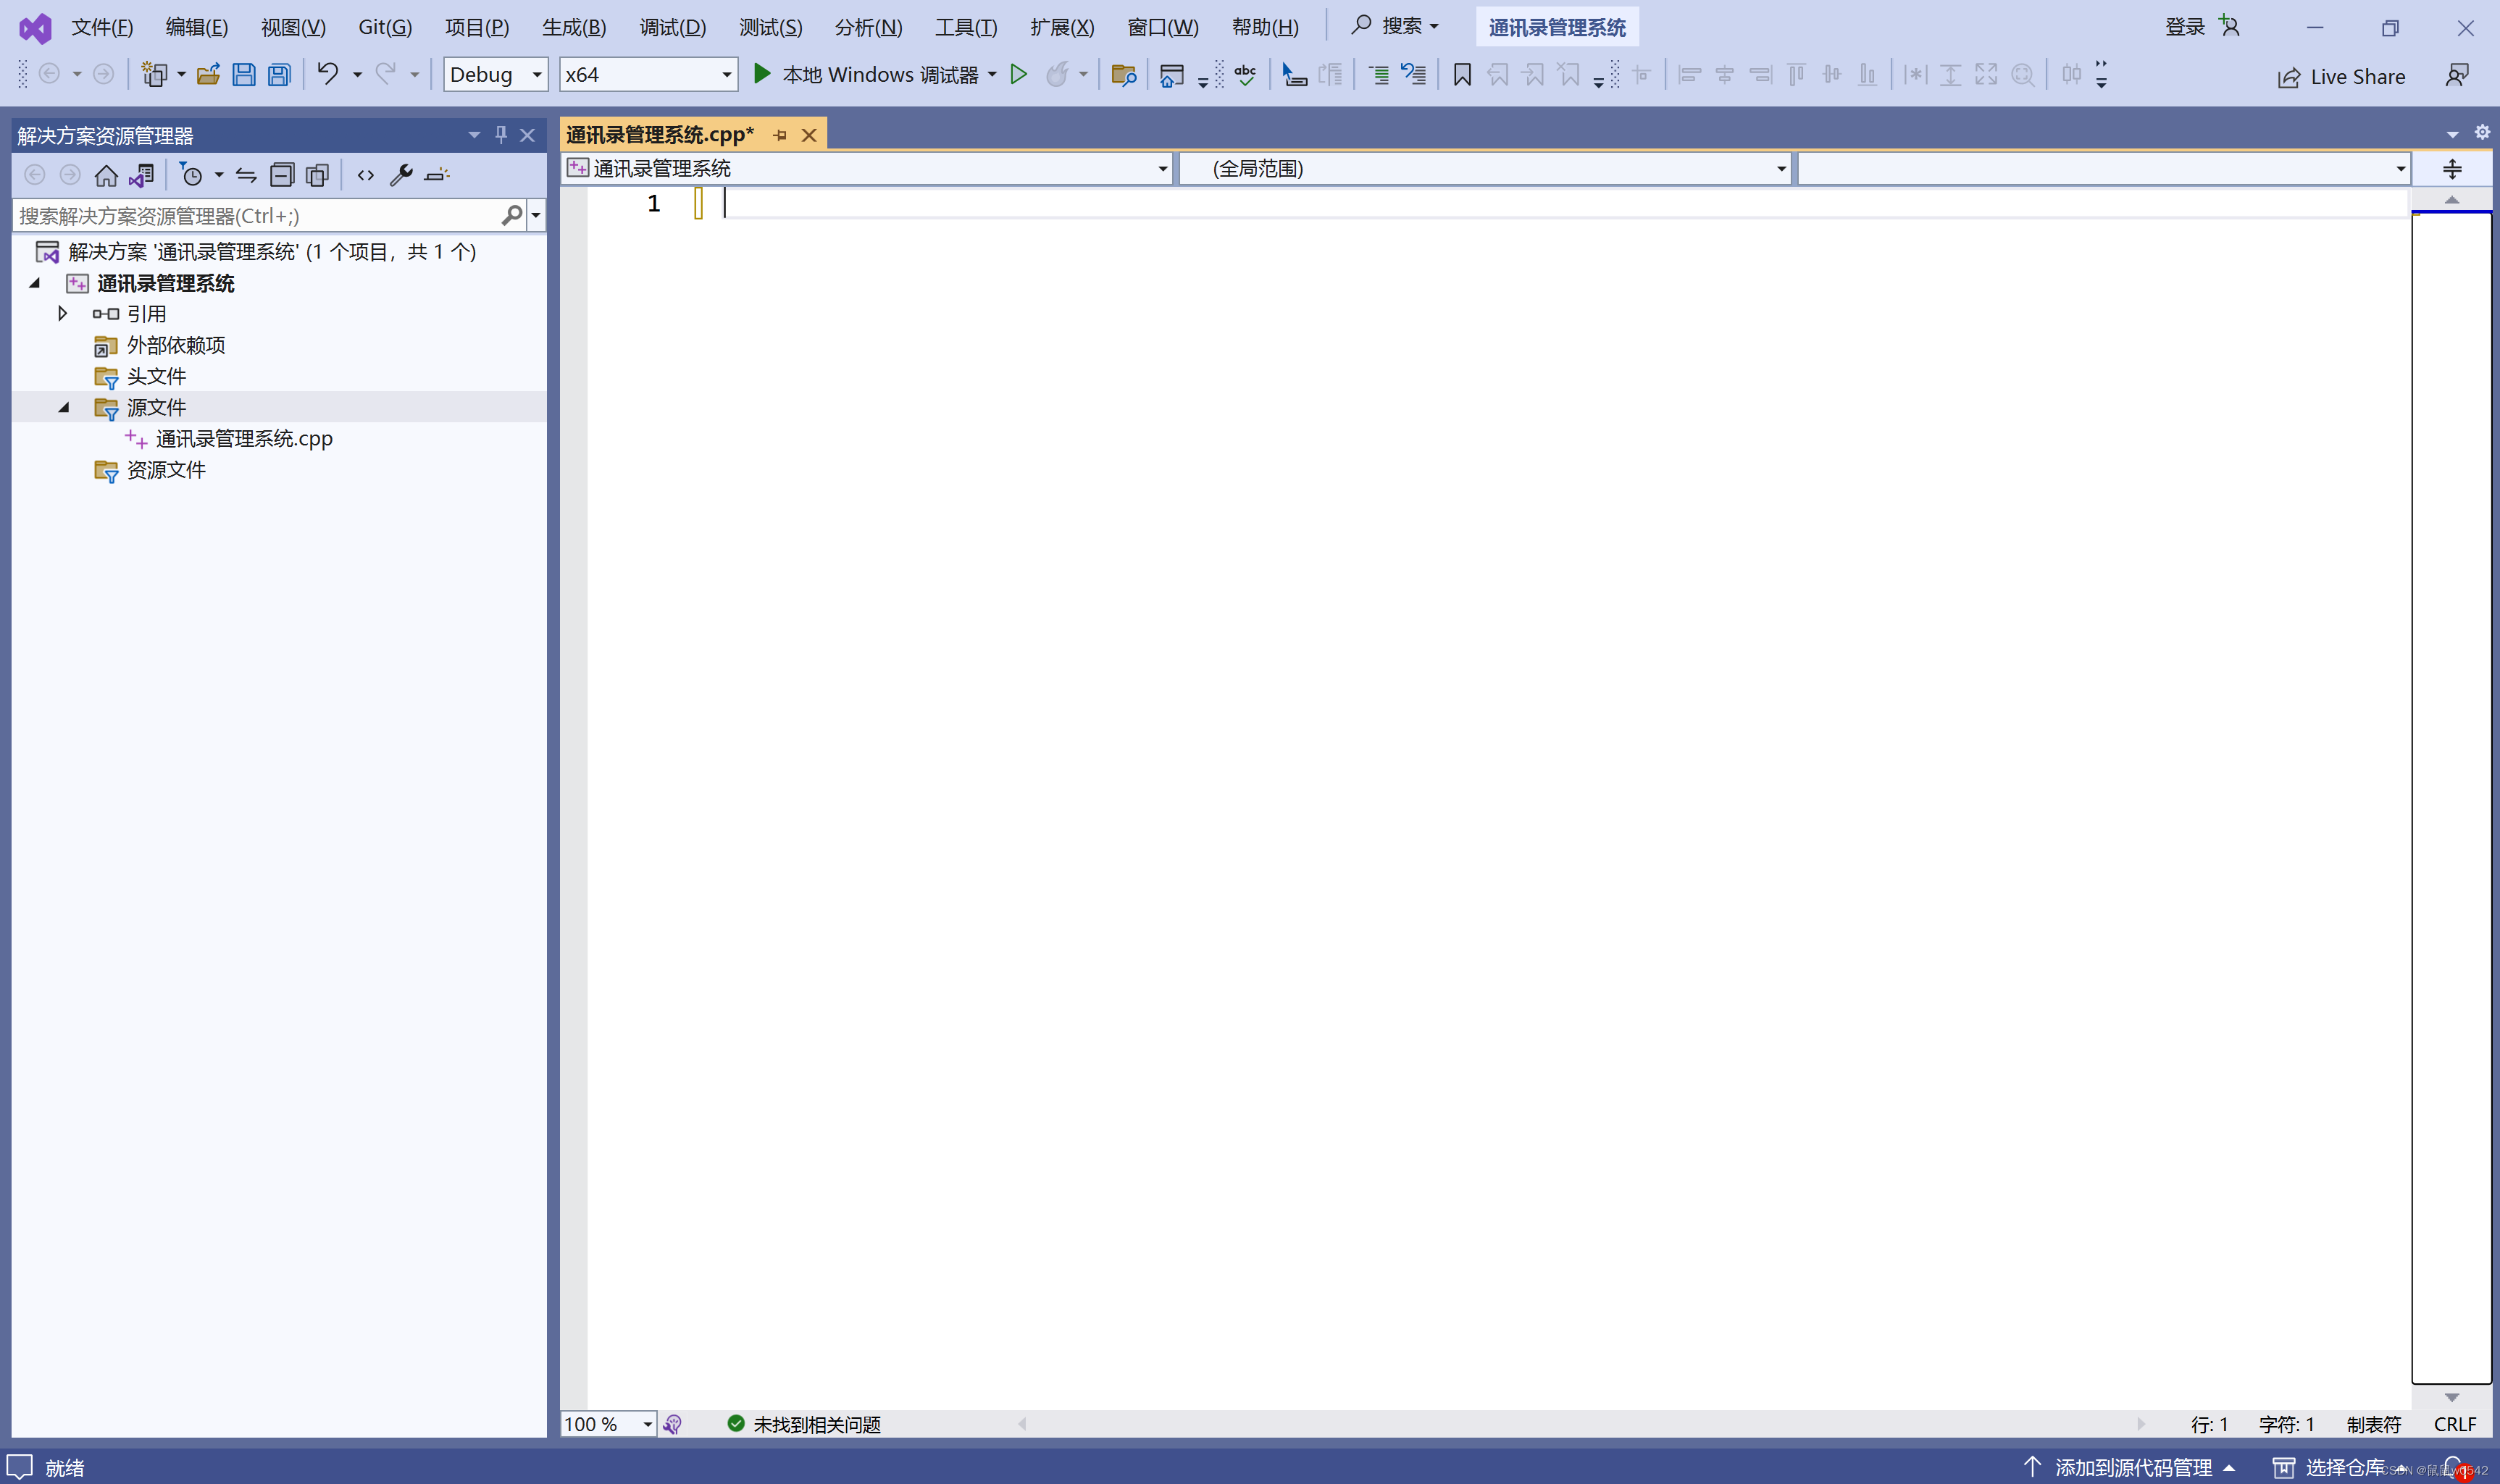Open the 生成(B) menu
This screenshot has height=1484, width=2500.
point(574,27)
